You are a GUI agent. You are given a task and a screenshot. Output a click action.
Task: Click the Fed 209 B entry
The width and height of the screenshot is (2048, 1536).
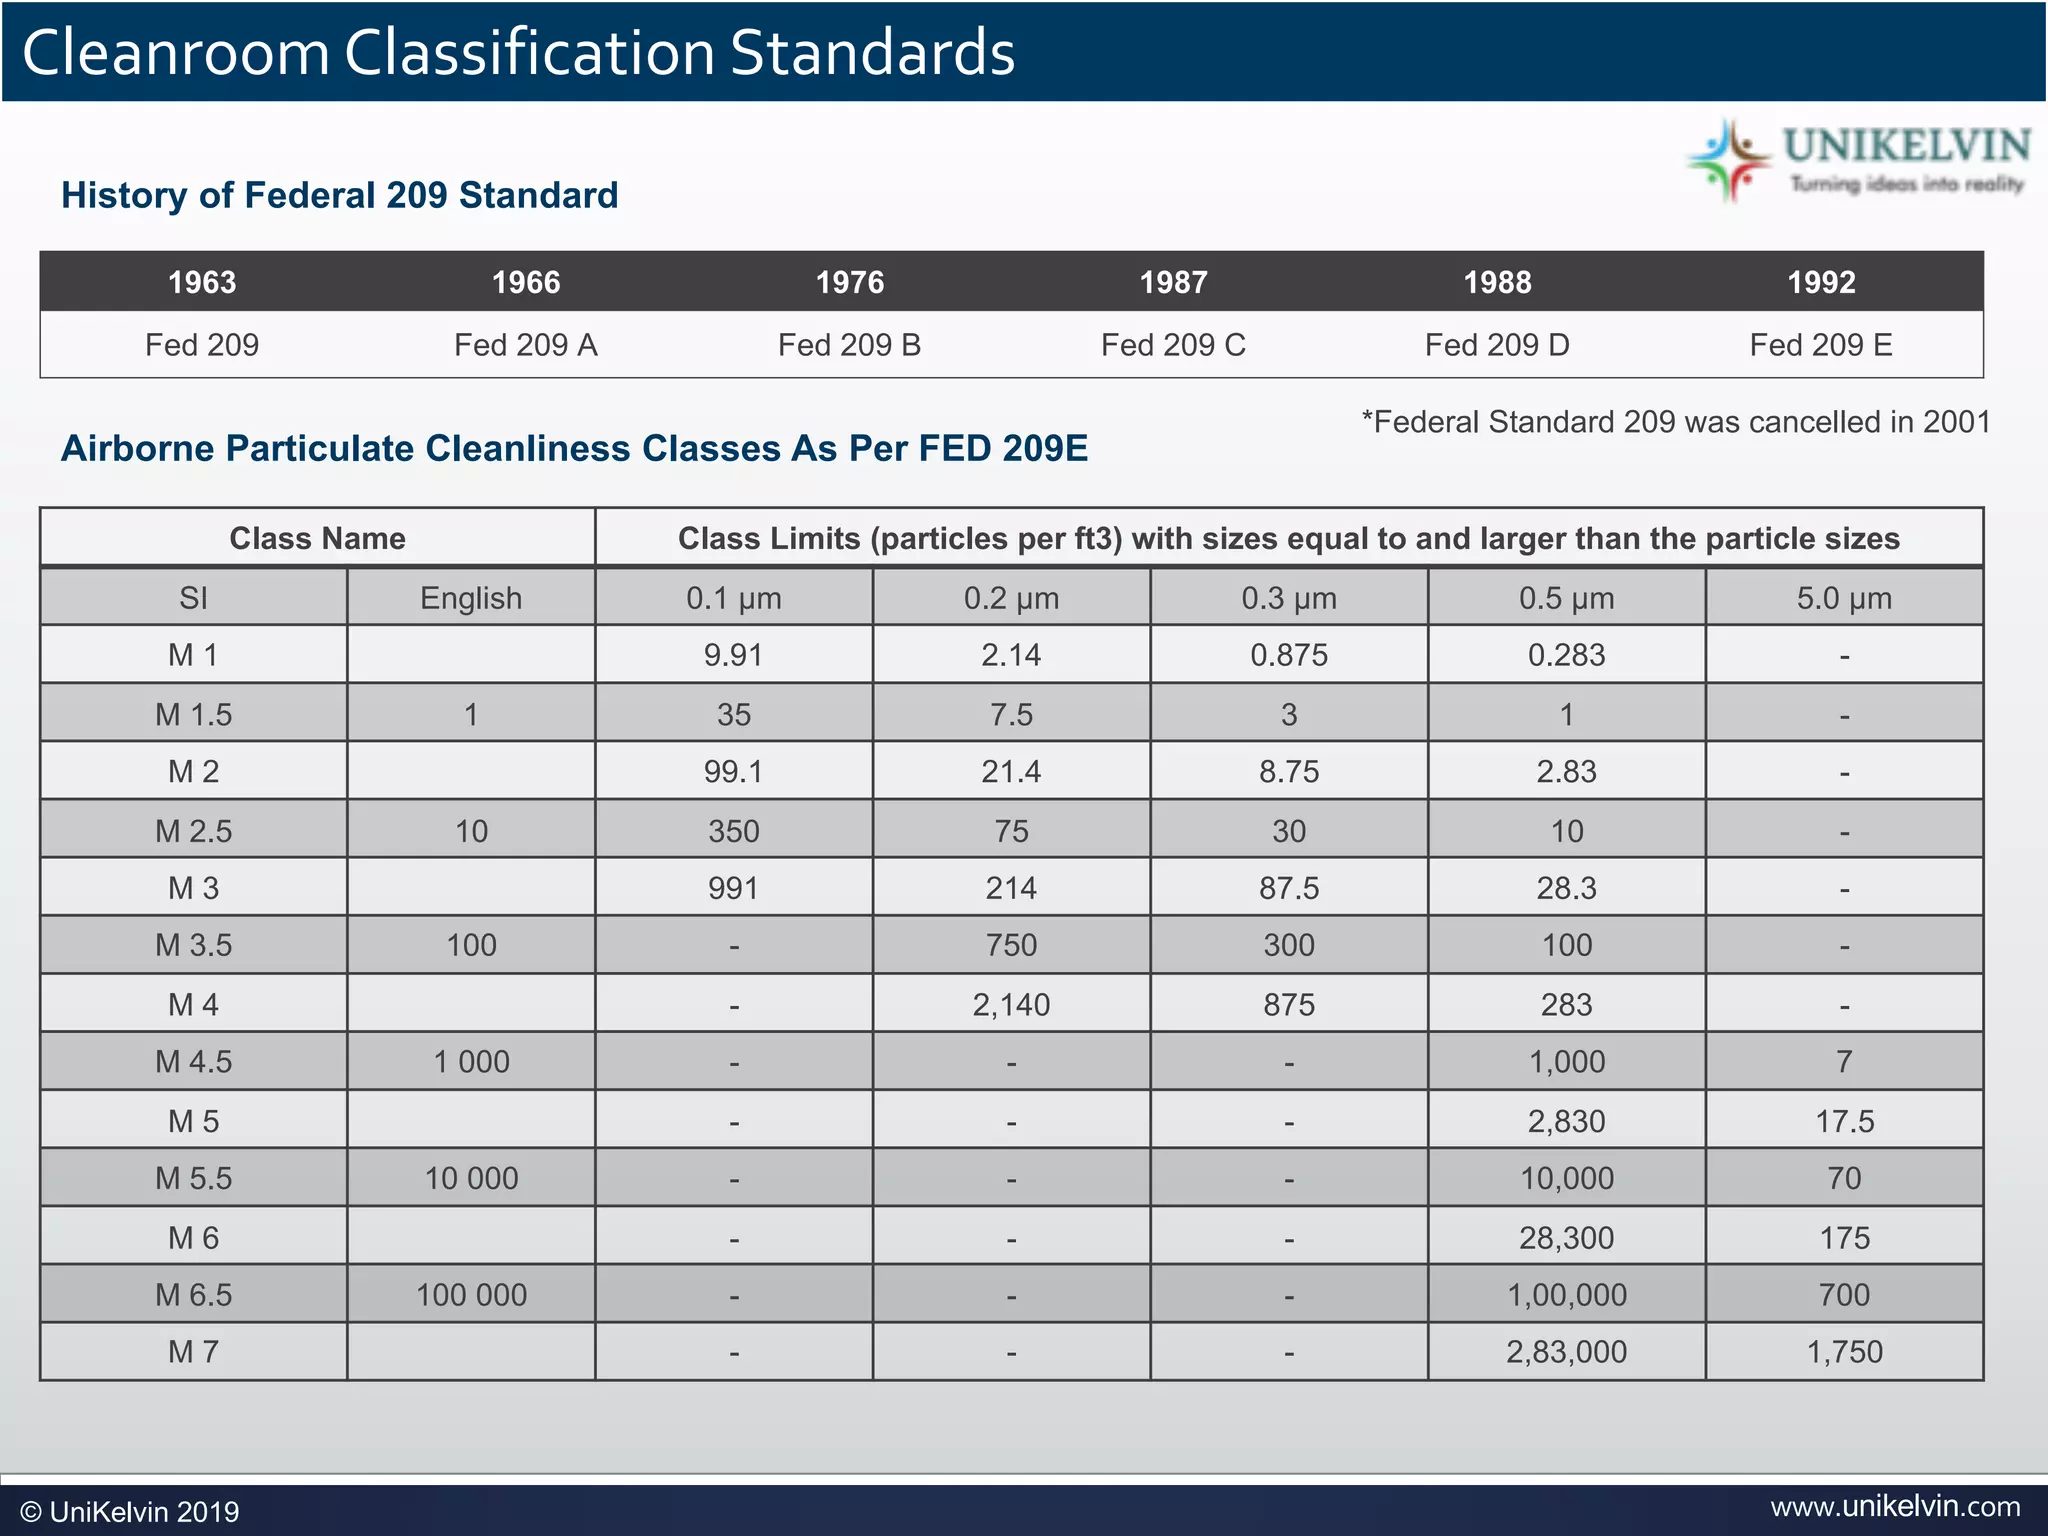[849, 345]
